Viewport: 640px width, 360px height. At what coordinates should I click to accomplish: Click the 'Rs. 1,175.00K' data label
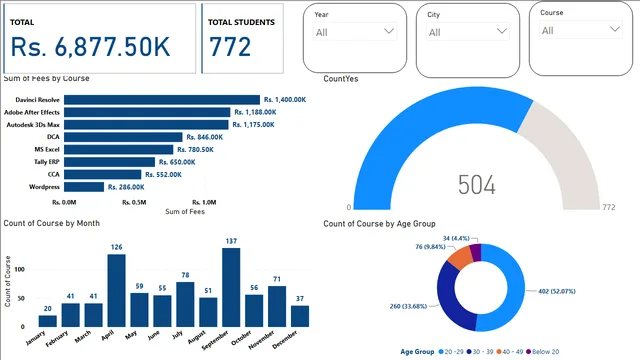click(x=253, y=124)
